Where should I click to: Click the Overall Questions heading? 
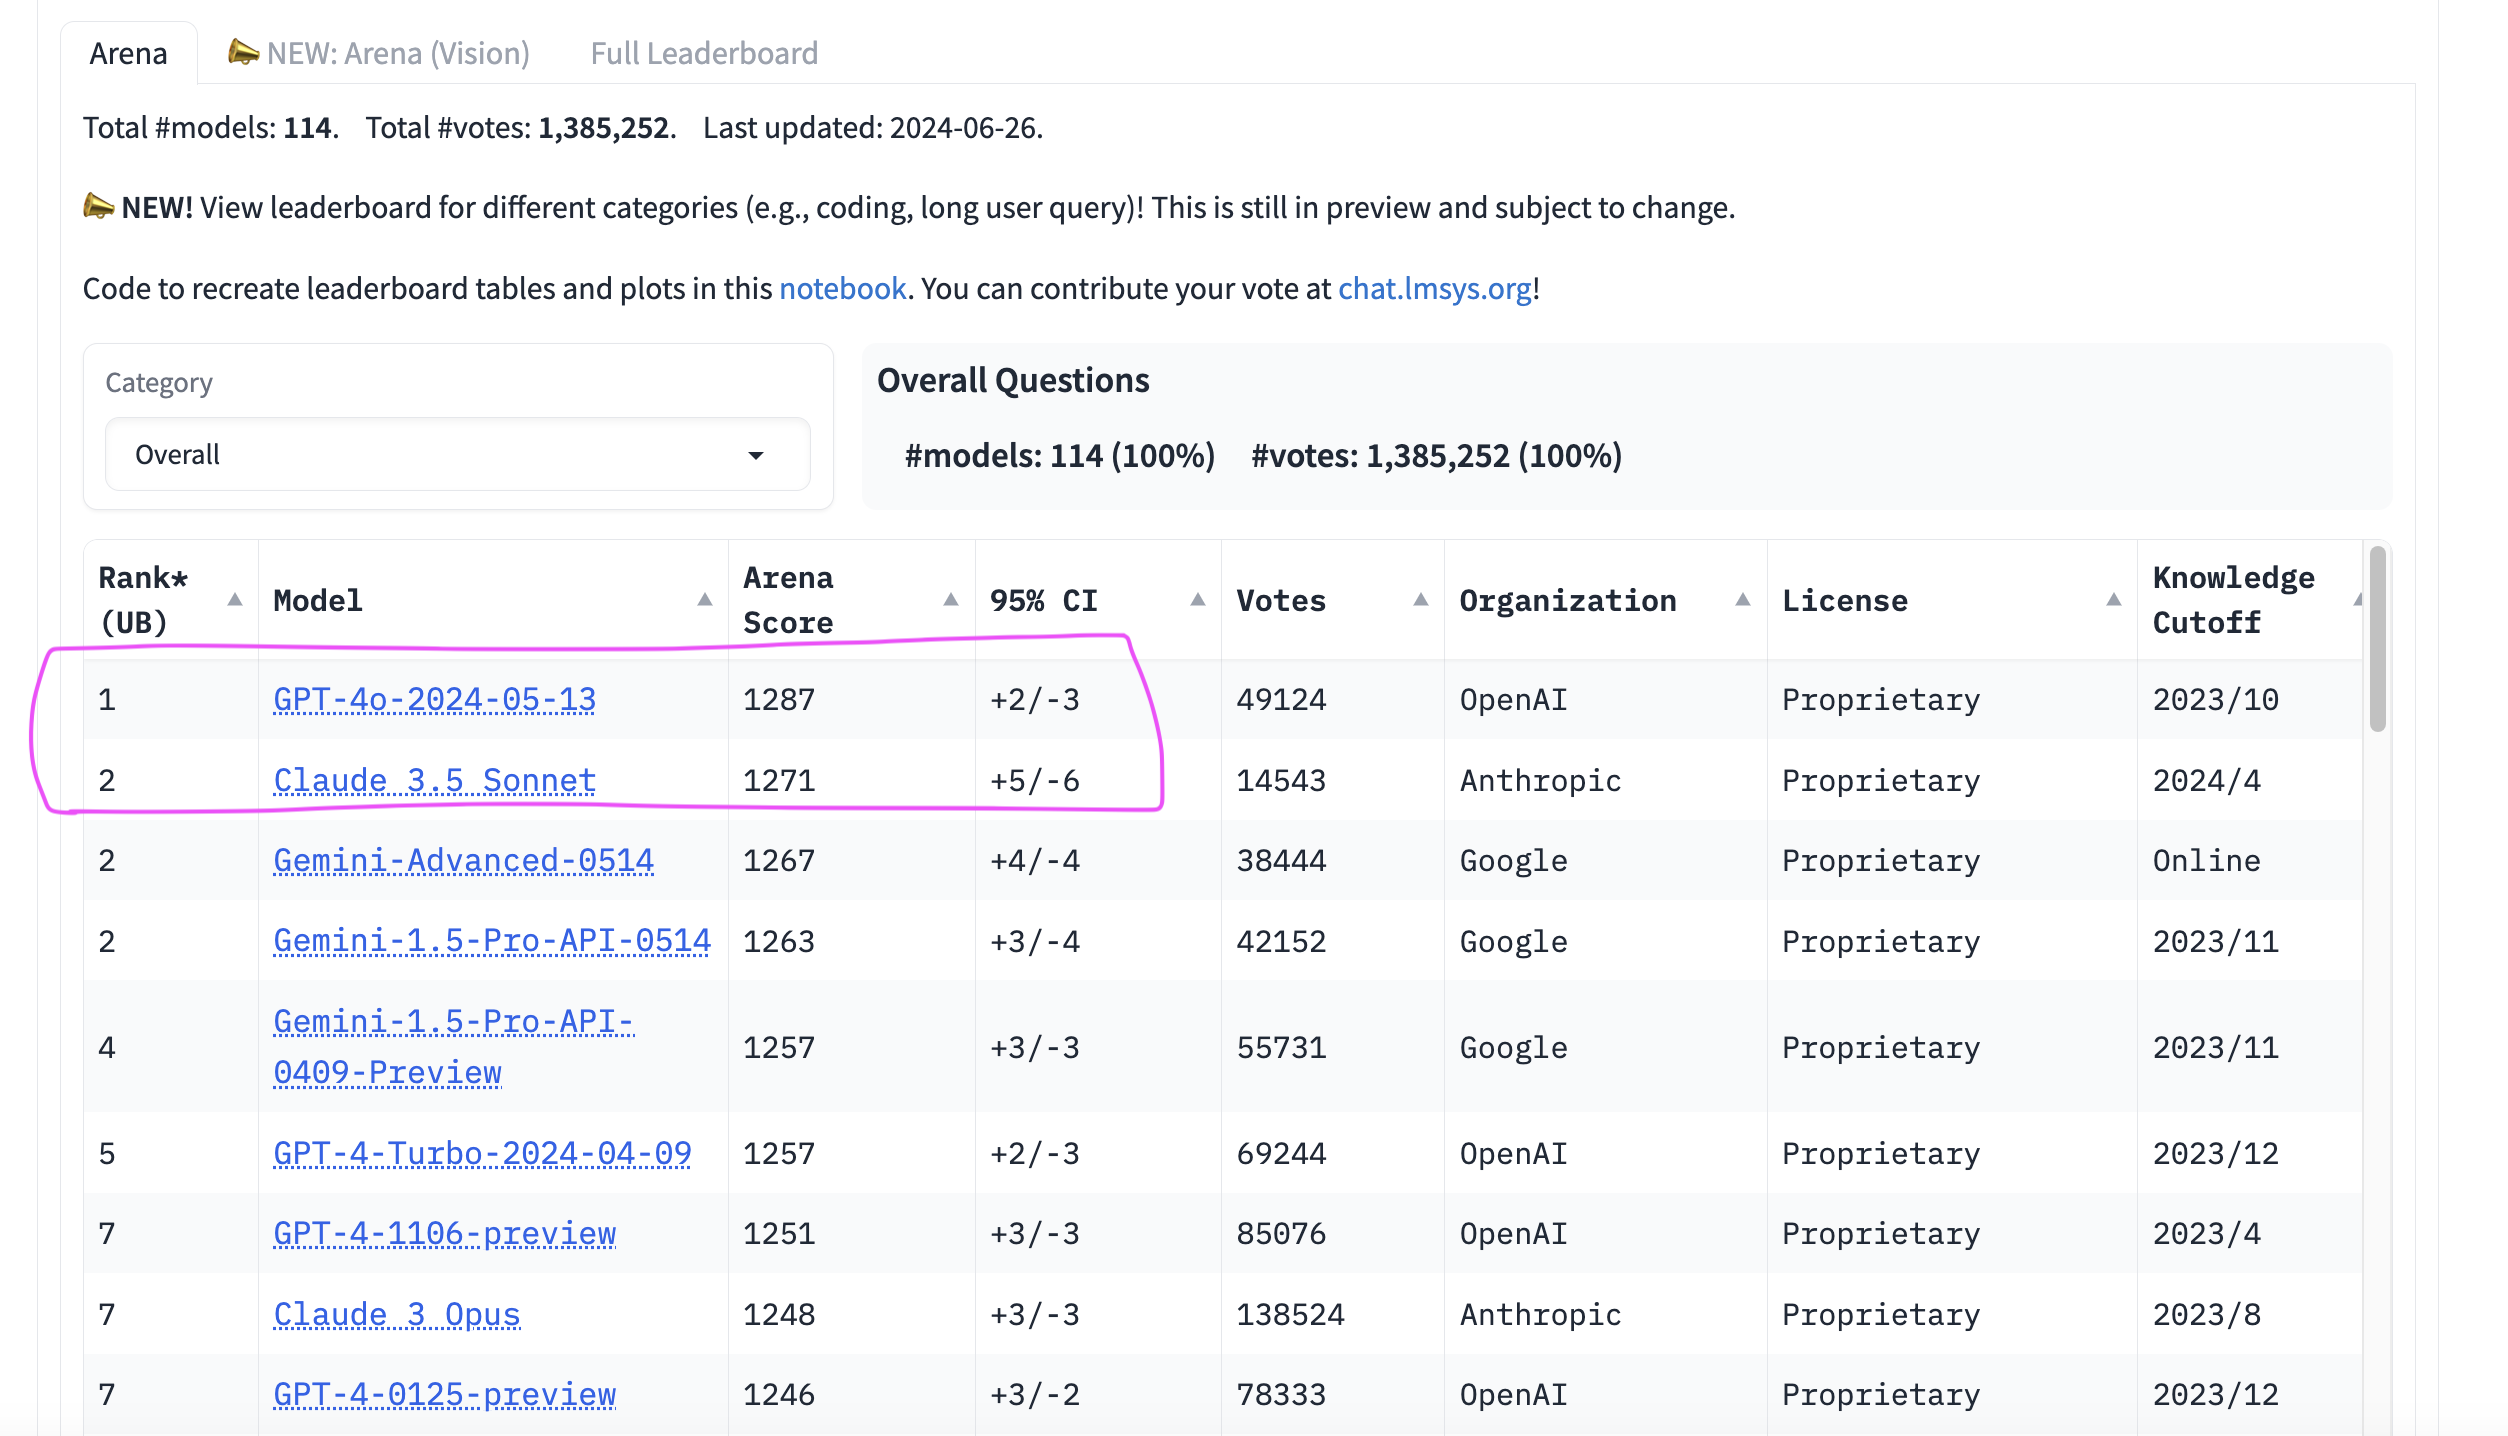click(1013, 381)
